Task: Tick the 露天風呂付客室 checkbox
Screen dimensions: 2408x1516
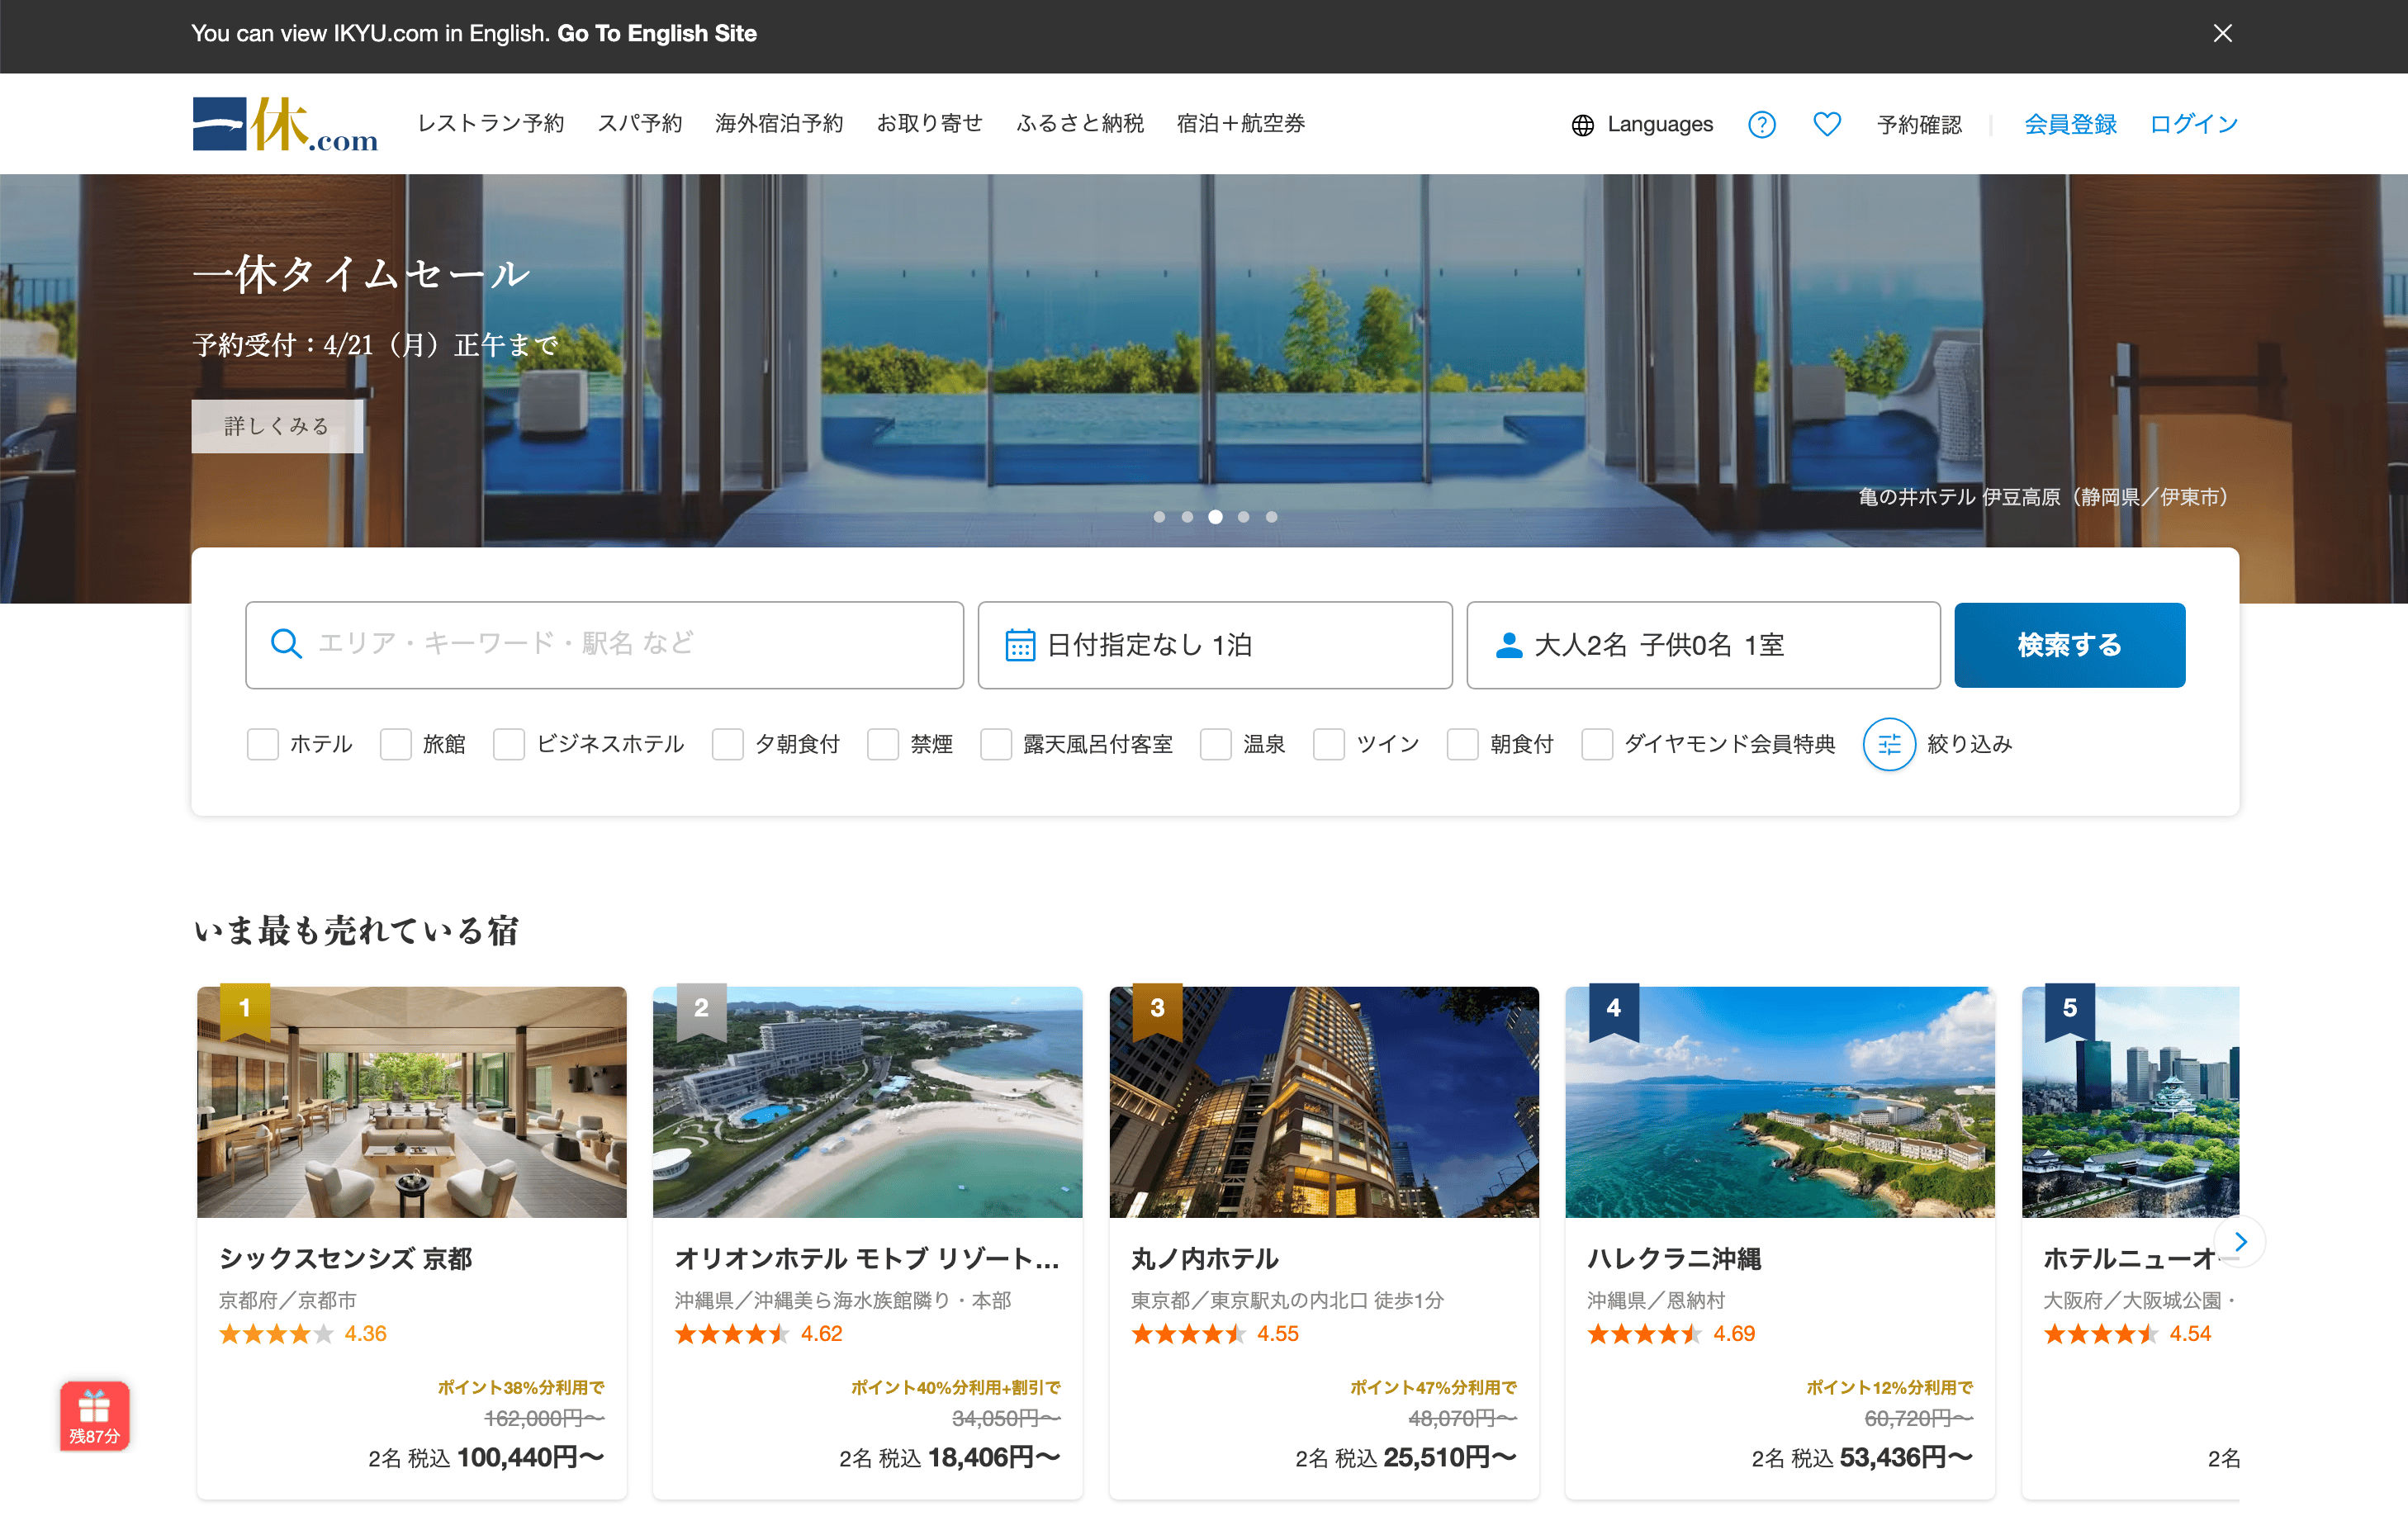Action: (x=995, y=744)
